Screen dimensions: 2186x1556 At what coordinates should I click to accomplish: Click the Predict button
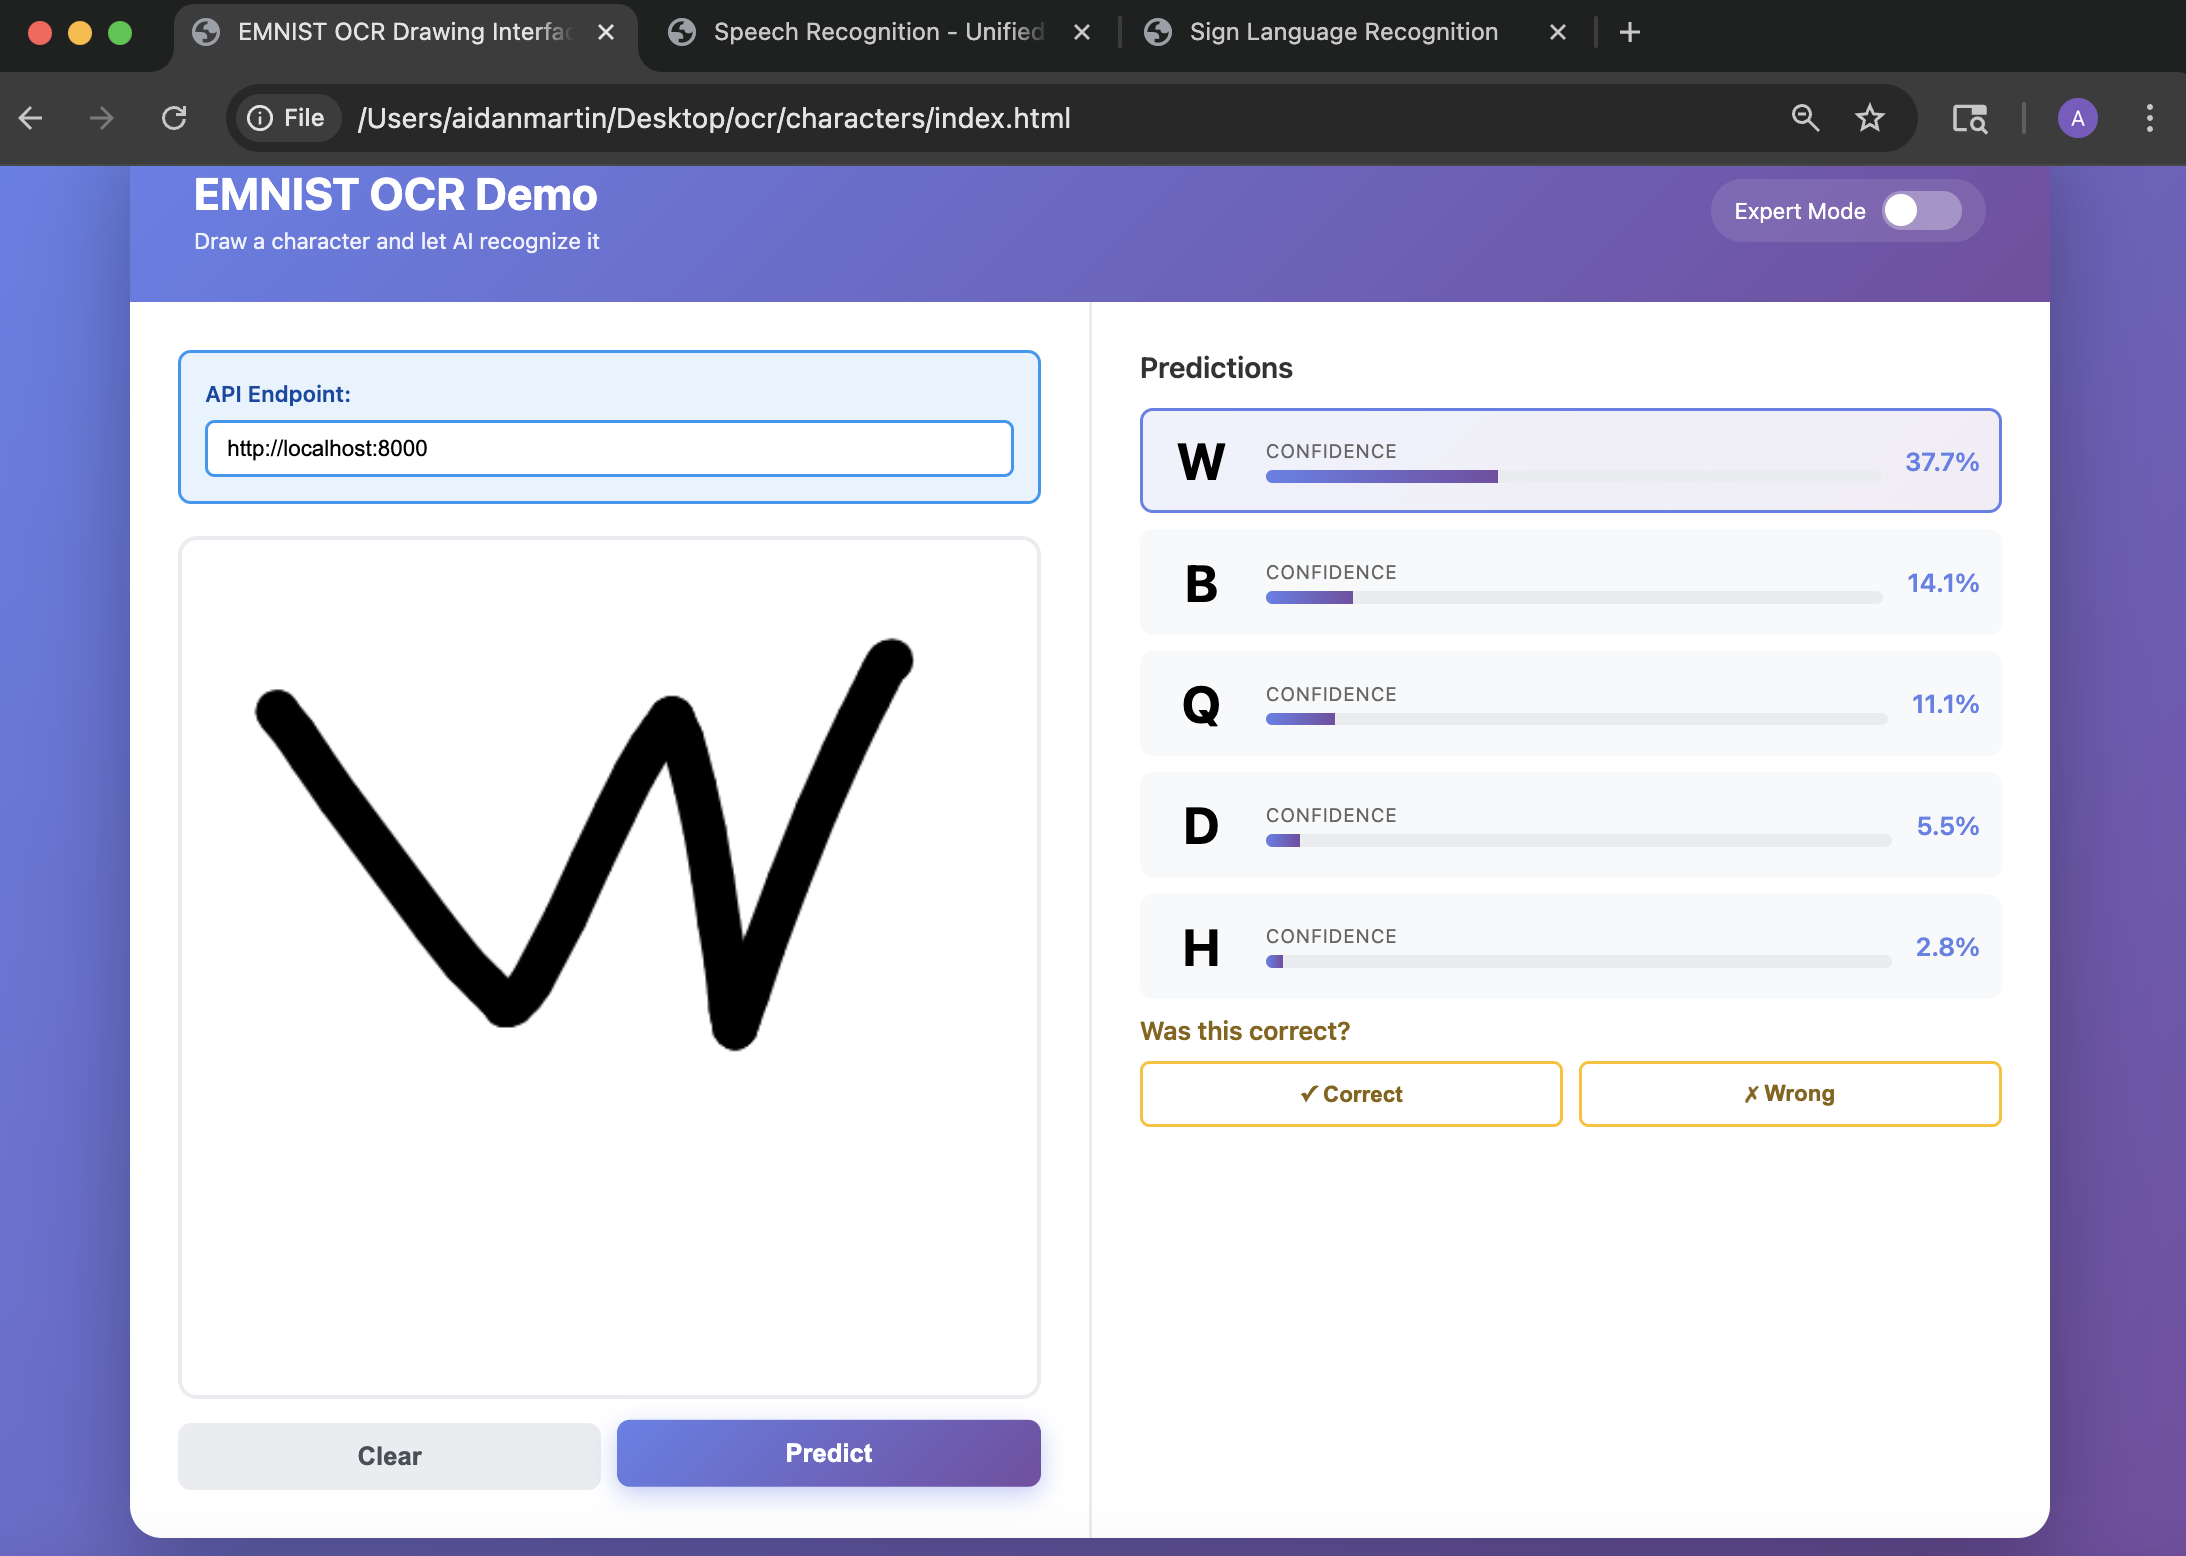click(828, 1453)
